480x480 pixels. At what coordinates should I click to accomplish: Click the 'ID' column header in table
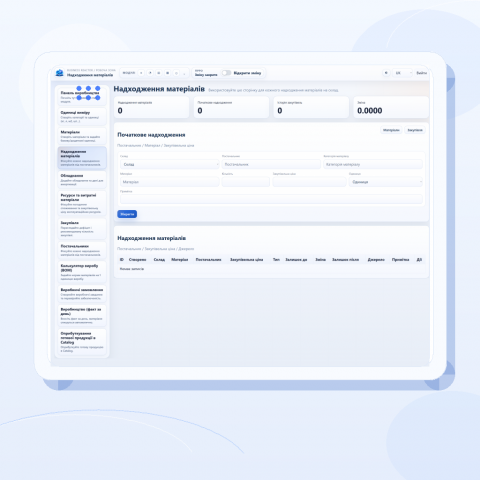[122, 260]
